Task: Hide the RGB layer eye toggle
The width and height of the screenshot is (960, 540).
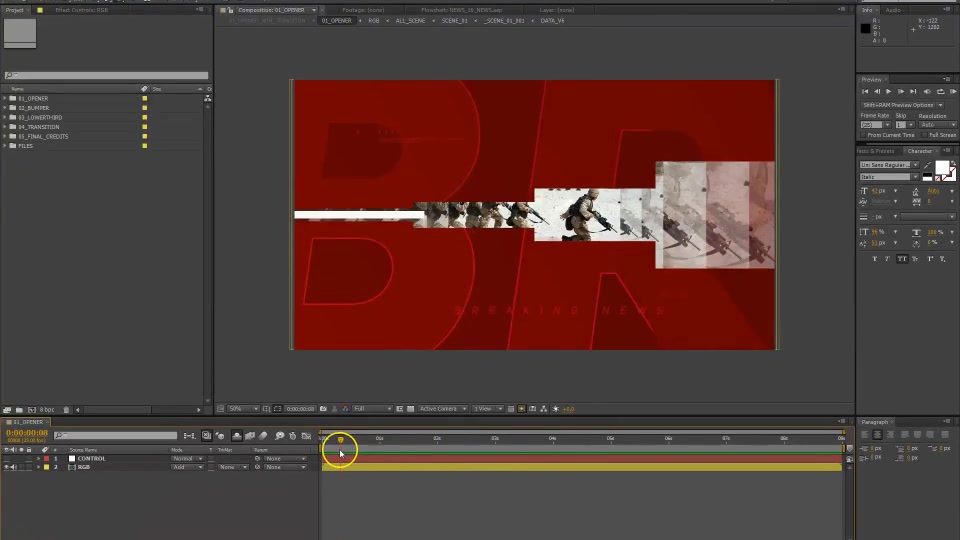Action: [x=7, y=467]
